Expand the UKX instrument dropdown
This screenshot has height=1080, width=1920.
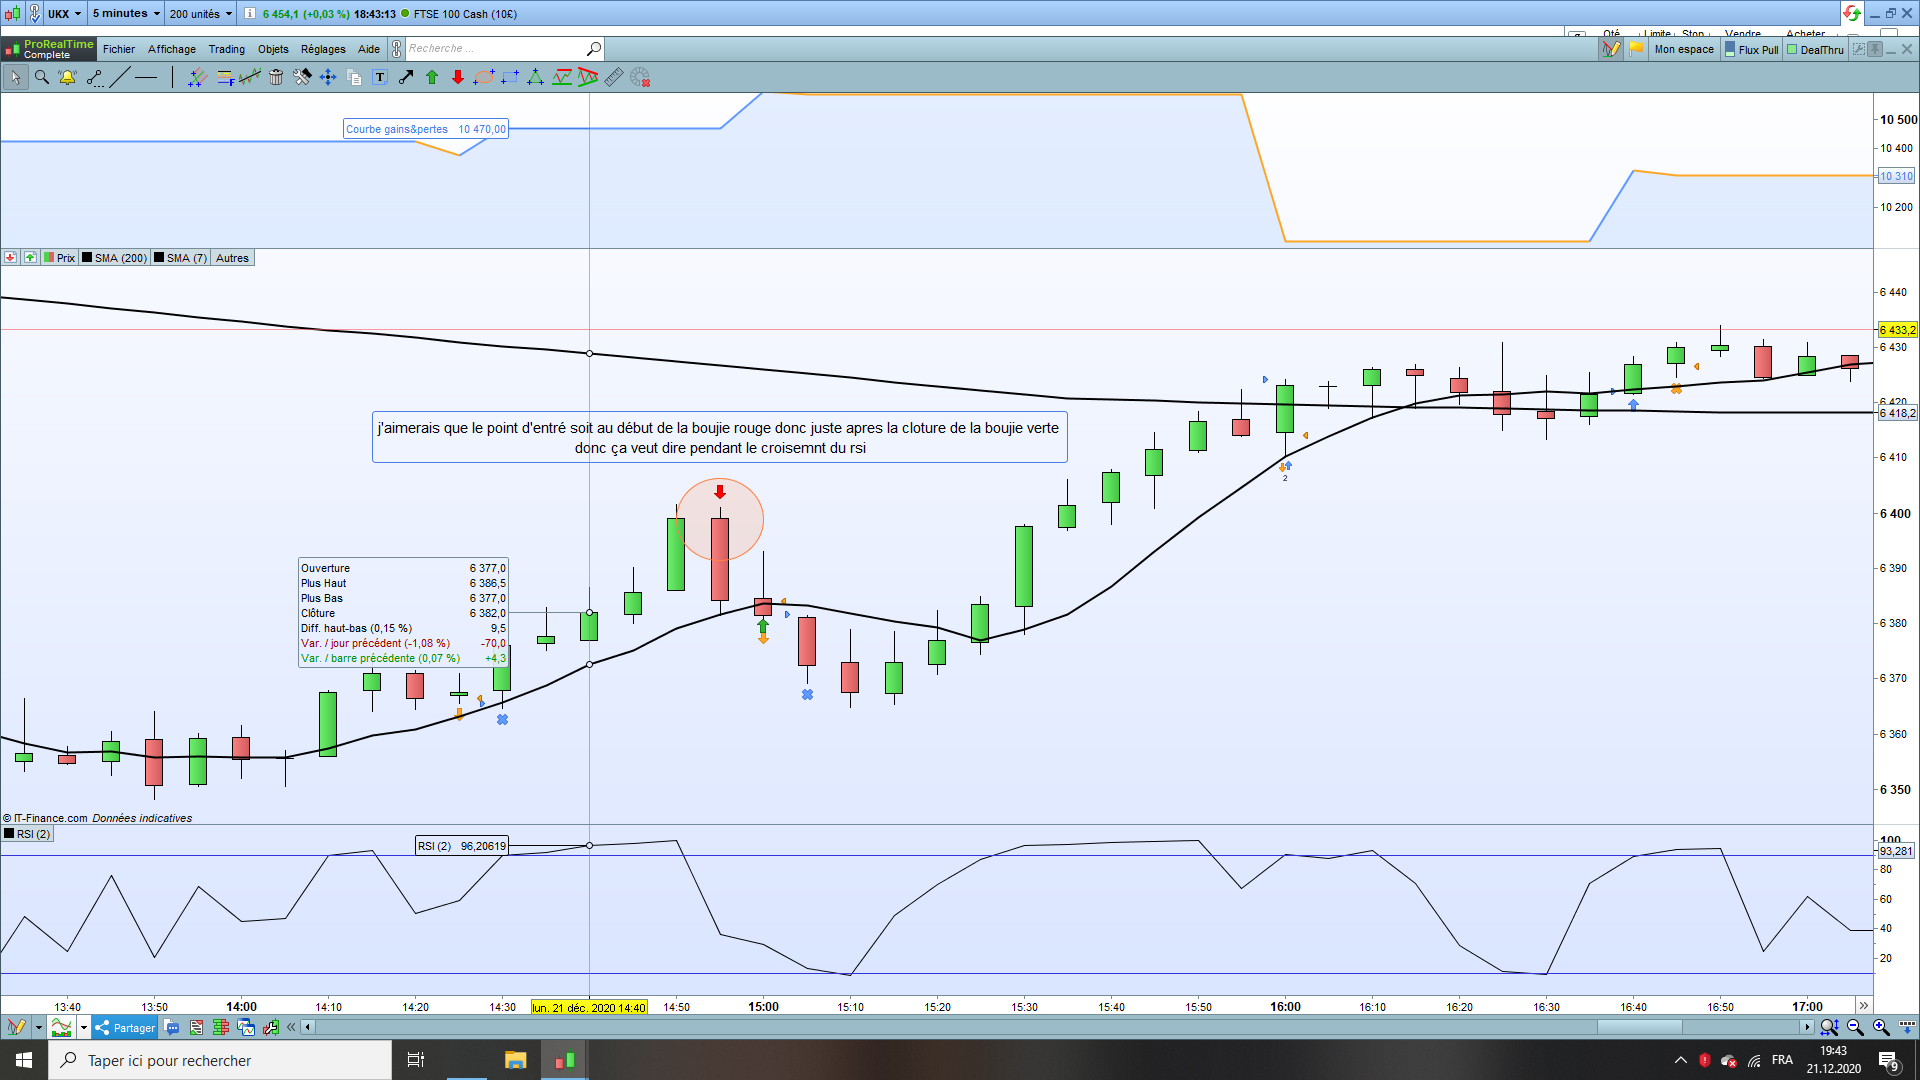65,14
